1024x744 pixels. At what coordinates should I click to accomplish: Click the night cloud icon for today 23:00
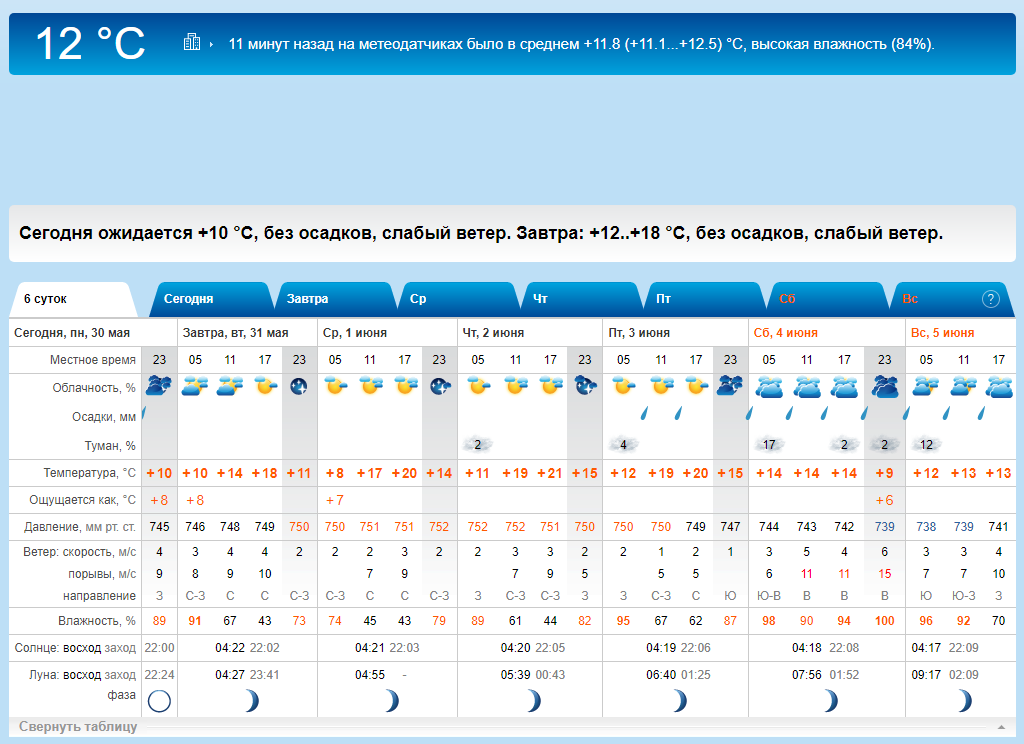pos(159,385)
